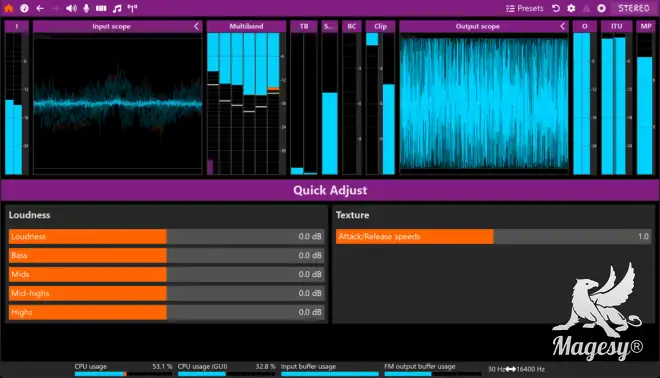Go forward with the right arrow
Screen dimensions: 660x378
pos(55,8)
